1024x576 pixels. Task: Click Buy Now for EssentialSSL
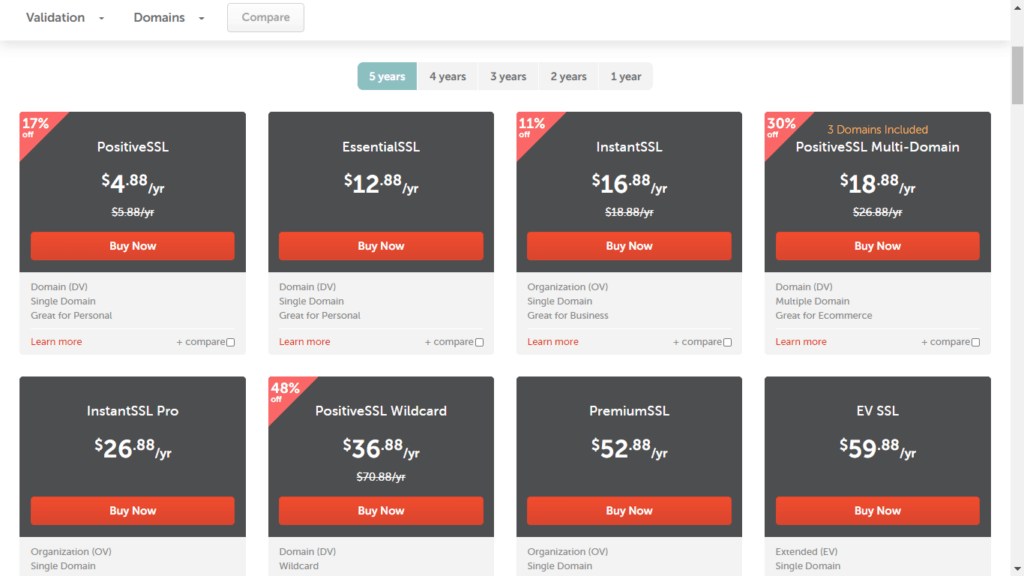coord(380,246)
